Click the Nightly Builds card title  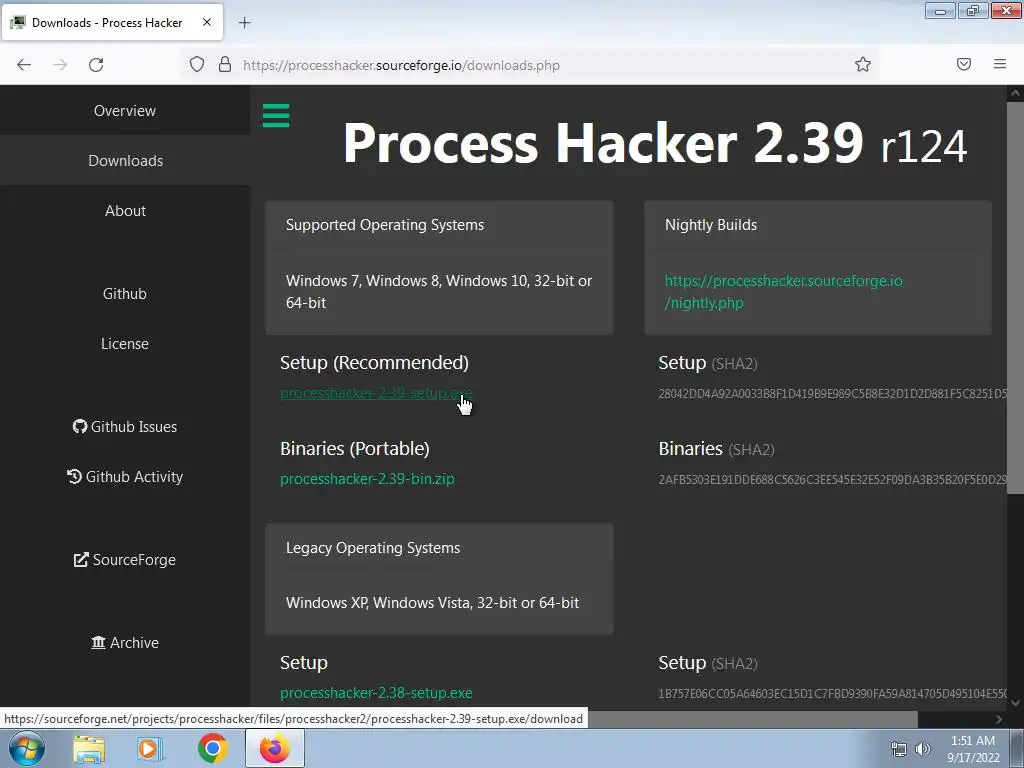tap(711, 225)
